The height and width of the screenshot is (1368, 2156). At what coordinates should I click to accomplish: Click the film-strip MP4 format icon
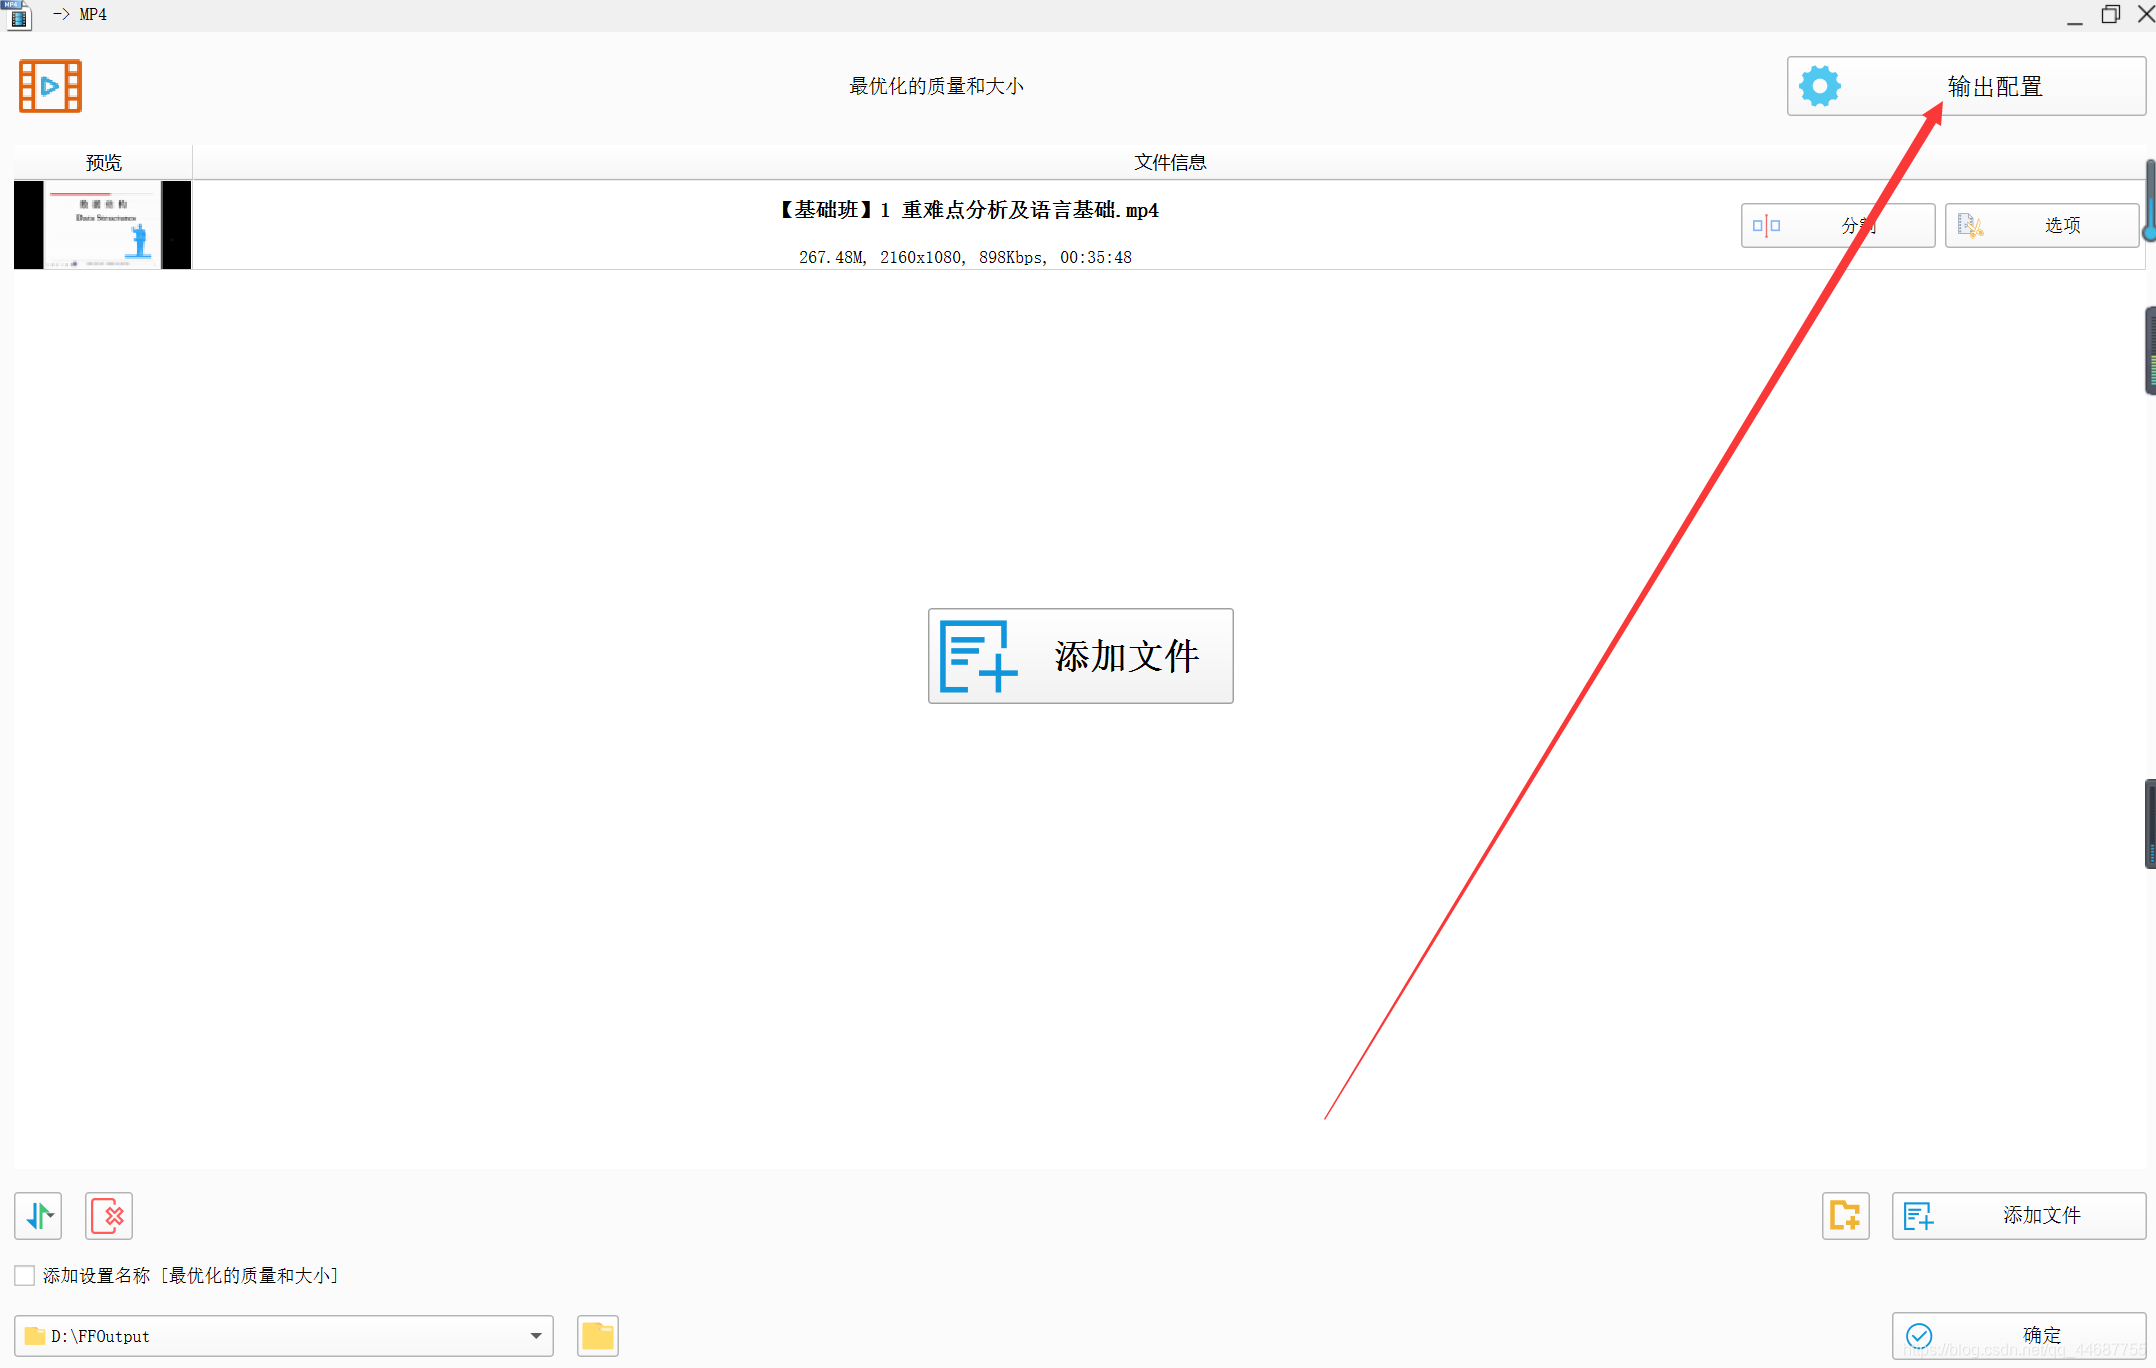coord(50,86)
